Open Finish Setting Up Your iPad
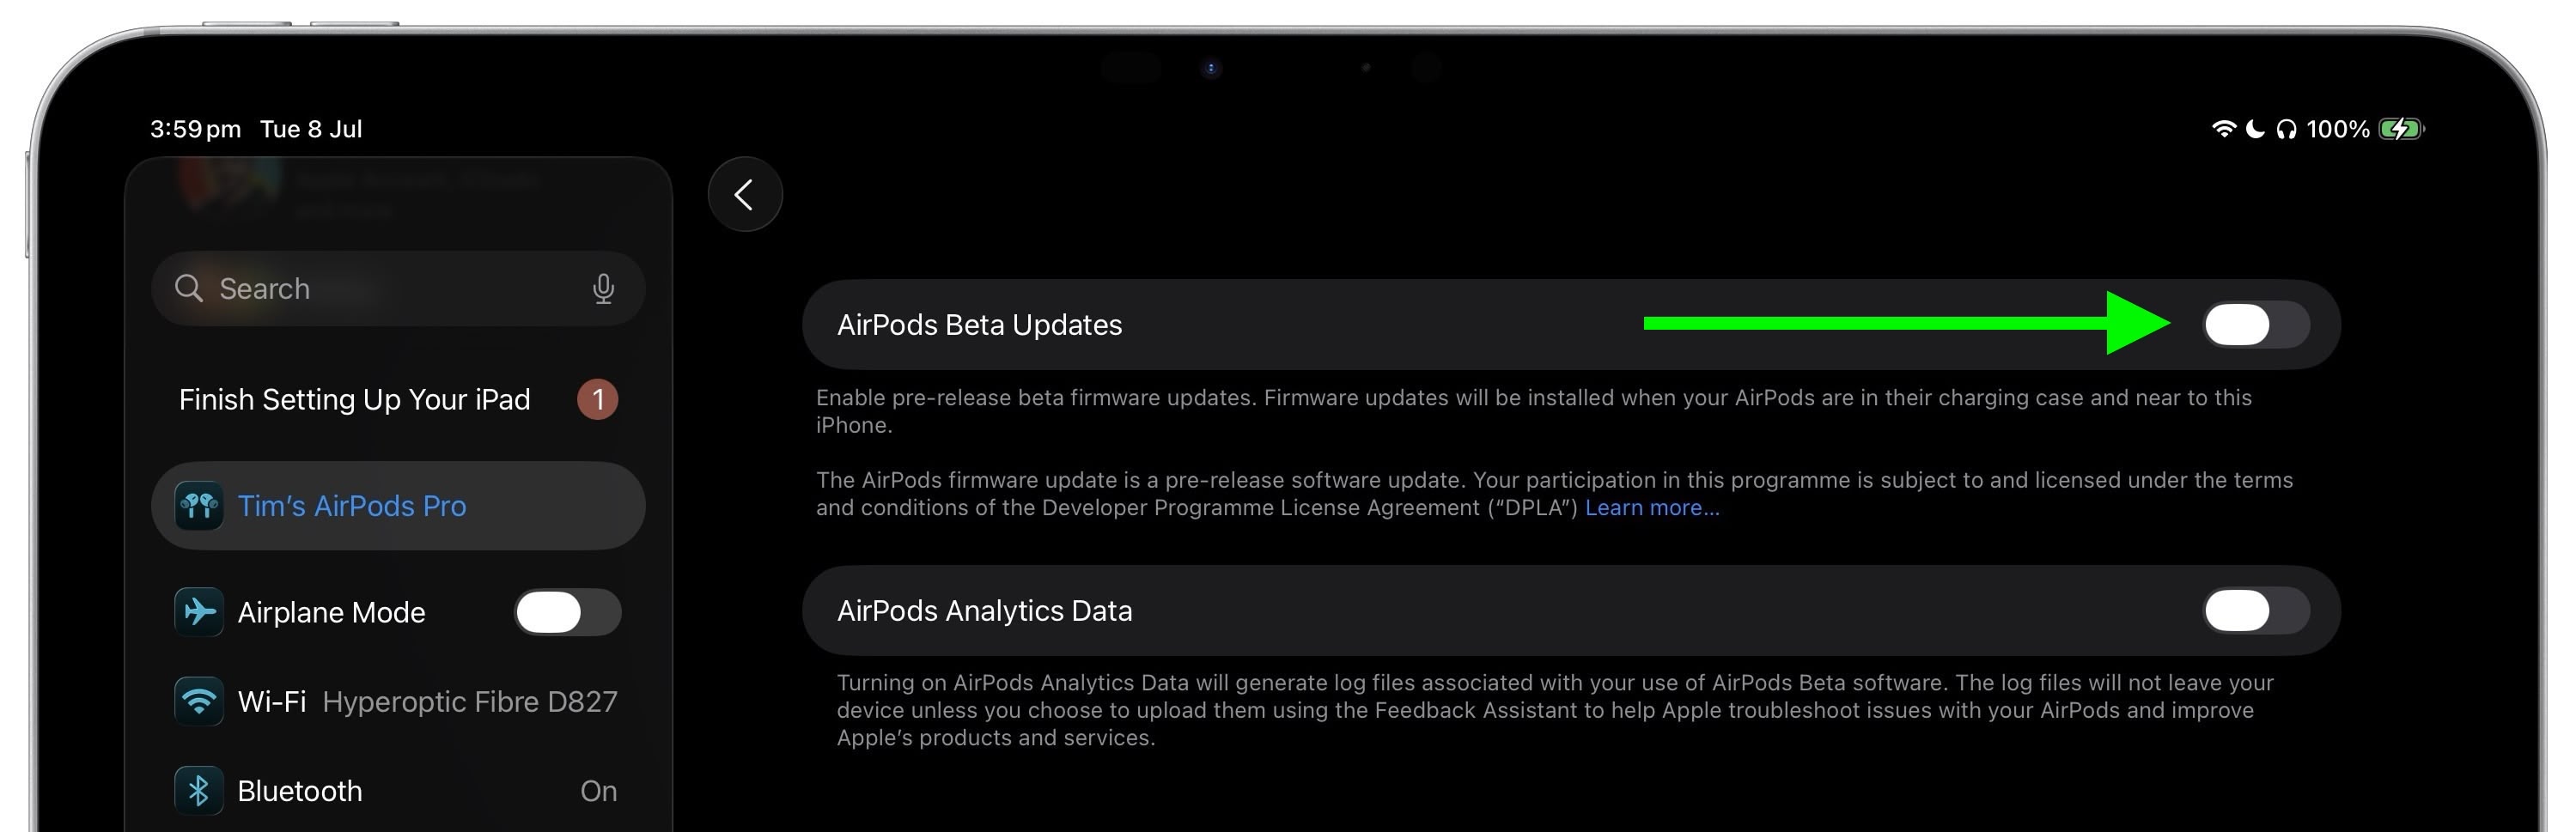The width and height of the screenshot is (2576, 832). 398,400
